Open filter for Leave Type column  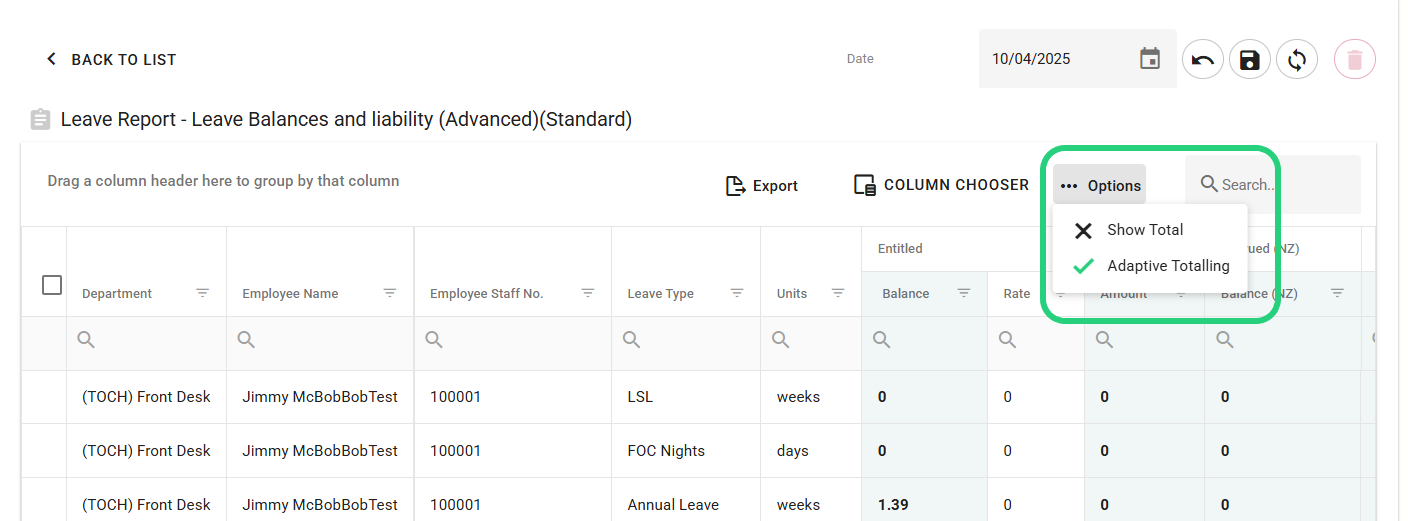[737, 293]
